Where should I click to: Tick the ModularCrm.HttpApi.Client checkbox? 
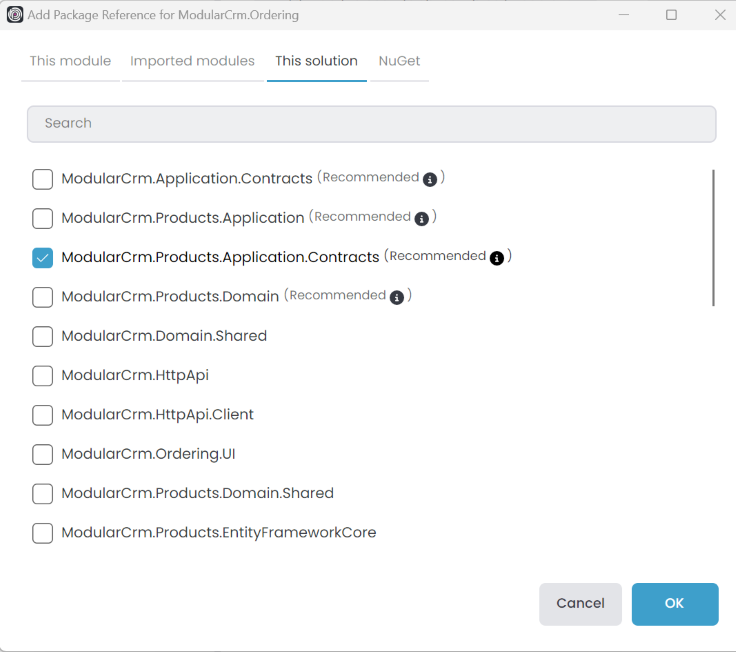43,415
